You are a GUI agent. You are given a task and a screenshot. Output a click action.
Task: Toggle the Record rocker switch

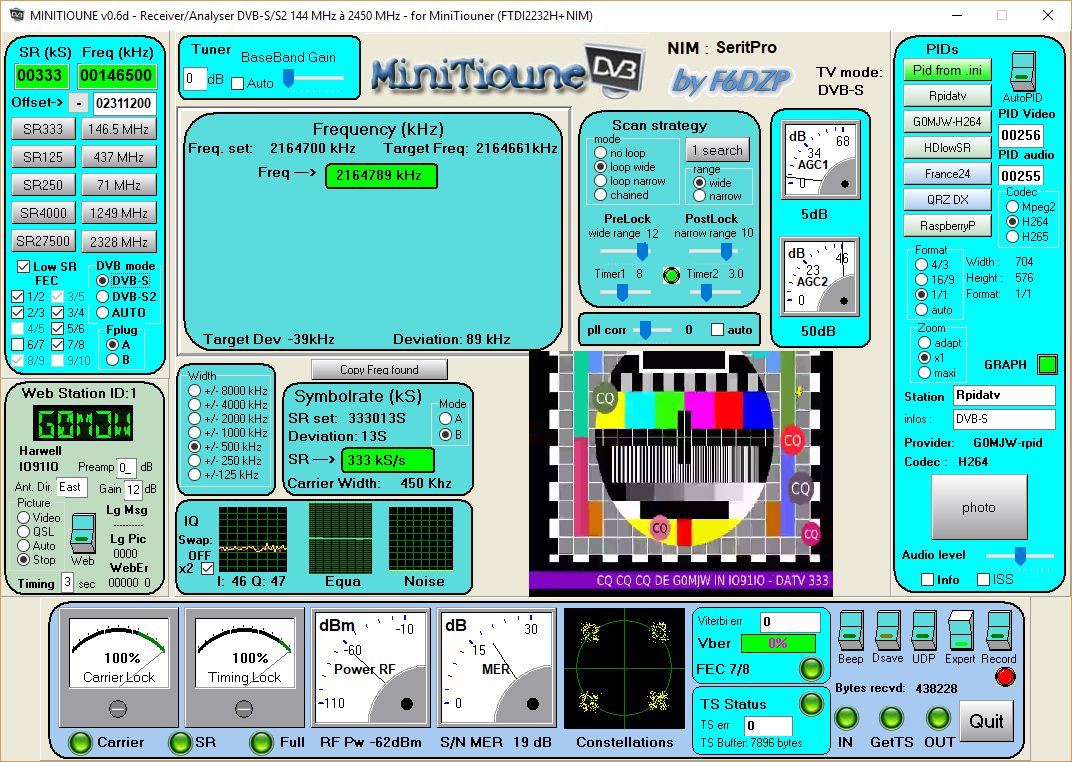coord(998,630)
